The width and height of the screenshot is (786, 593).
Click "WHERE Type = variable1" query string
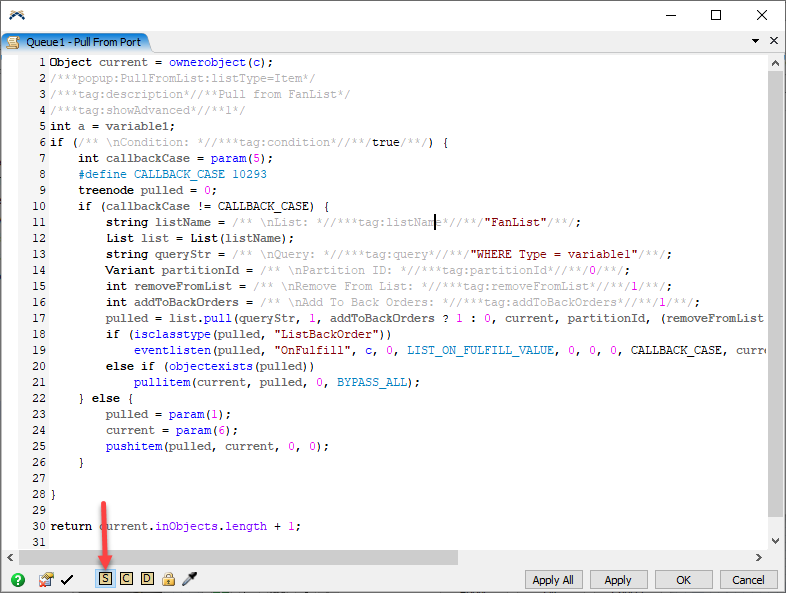pos(554,254)
